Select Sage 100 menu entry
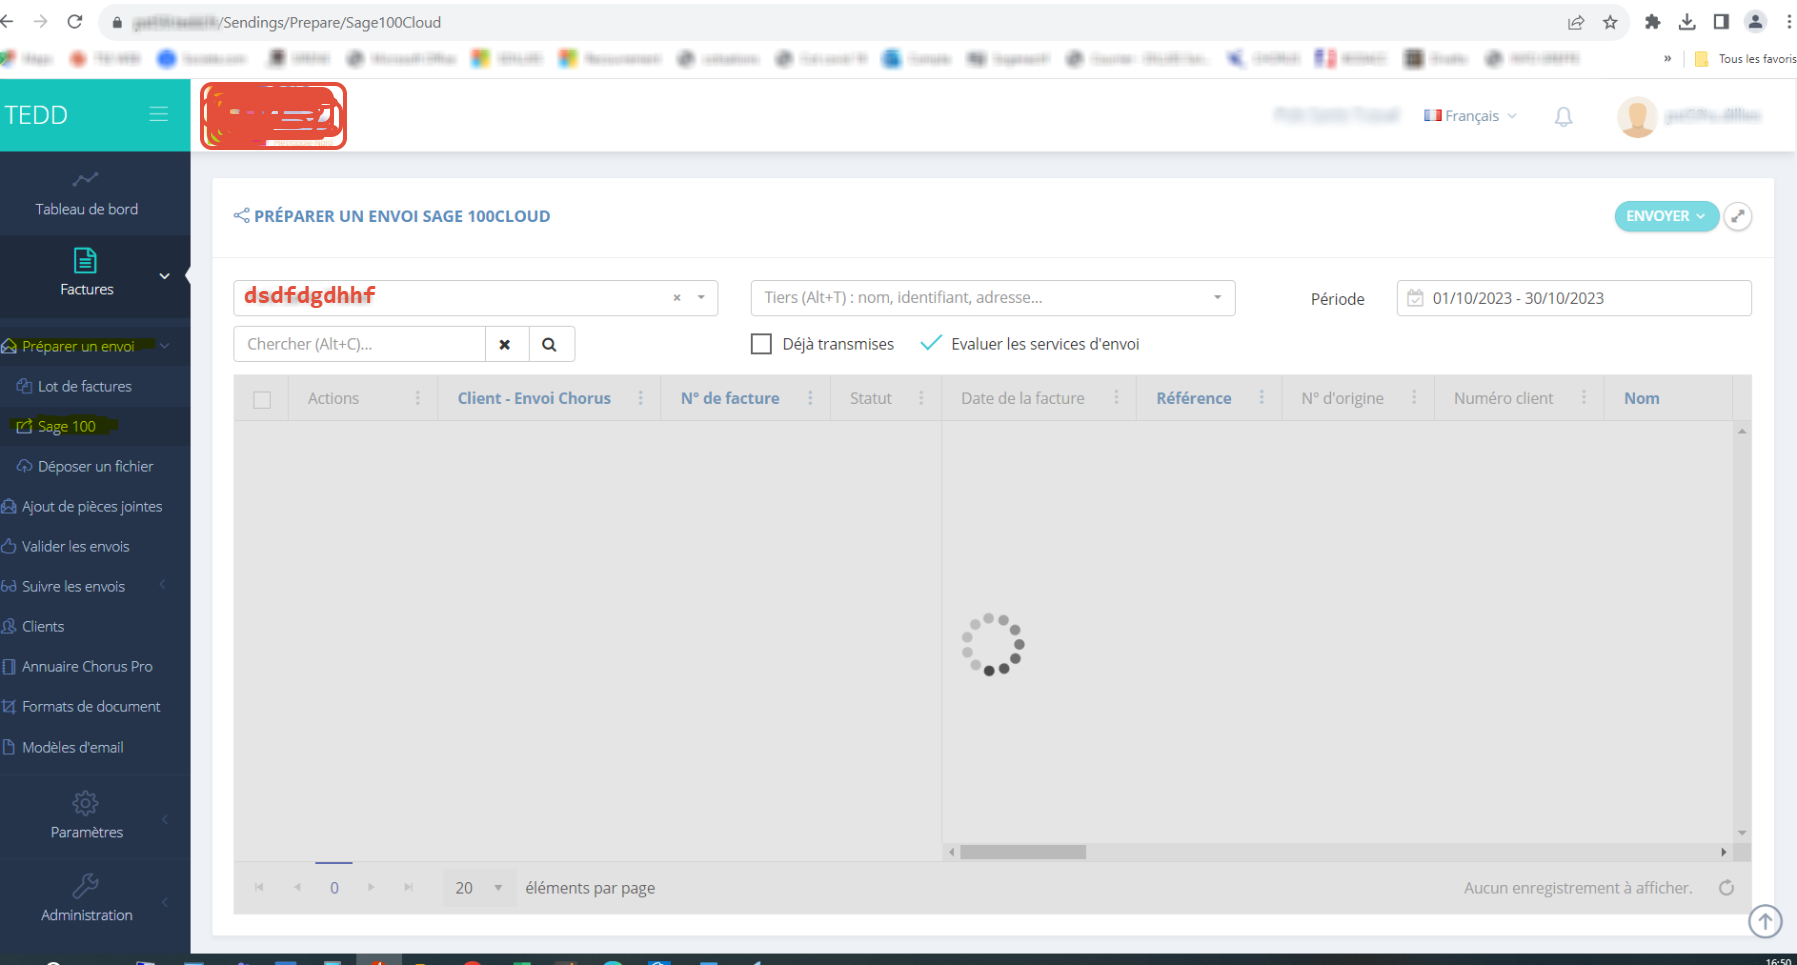Screen dimensions: 1797x965 coord(67,426)
